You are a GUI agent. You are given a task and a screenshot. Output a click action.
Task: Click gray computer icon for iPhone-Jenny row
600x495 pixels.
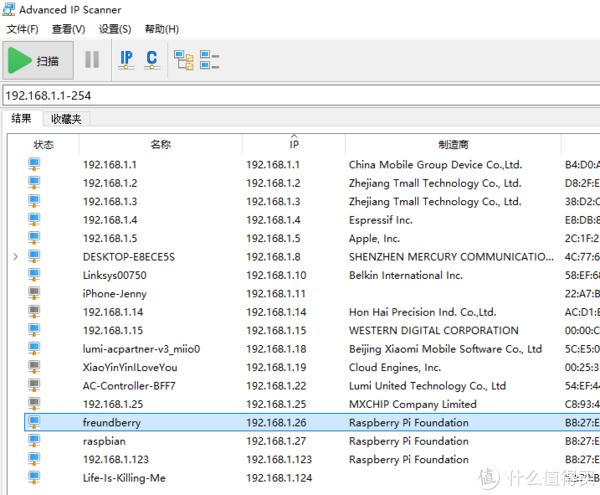pyautogui.click(x=34, y=293)
